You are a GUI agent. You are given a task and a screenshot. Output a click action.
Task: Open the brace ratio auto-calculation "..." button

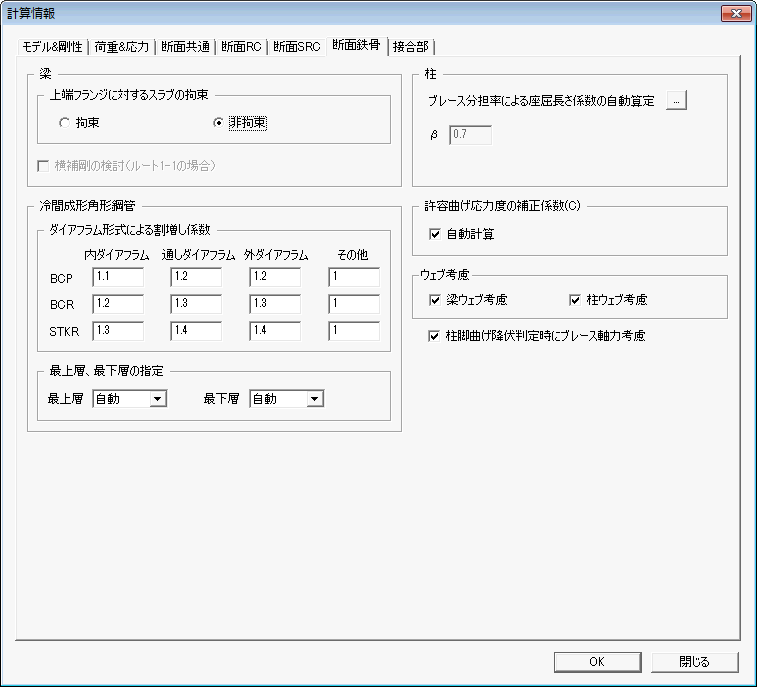(x=676, y=100)
